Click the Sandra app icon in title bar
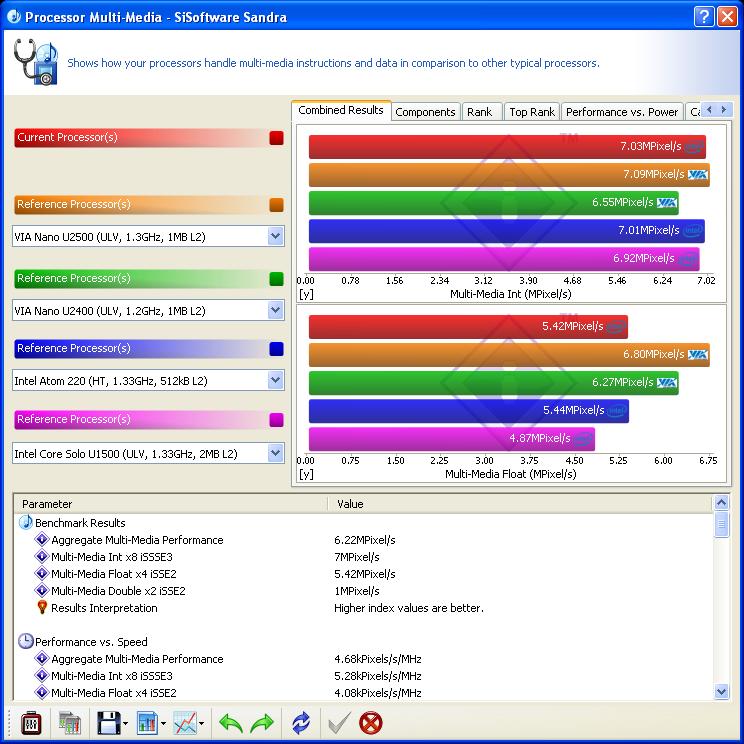Image resolution: width=744 pixels, height=744 pixels. [13, 17]
